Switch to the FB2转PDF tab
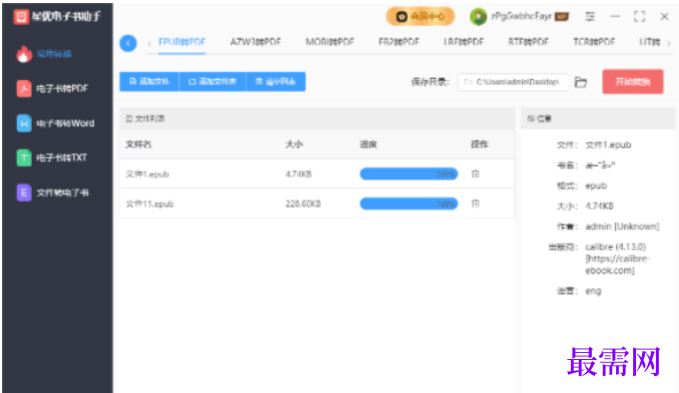679x393 pixels. coord(399,42)
